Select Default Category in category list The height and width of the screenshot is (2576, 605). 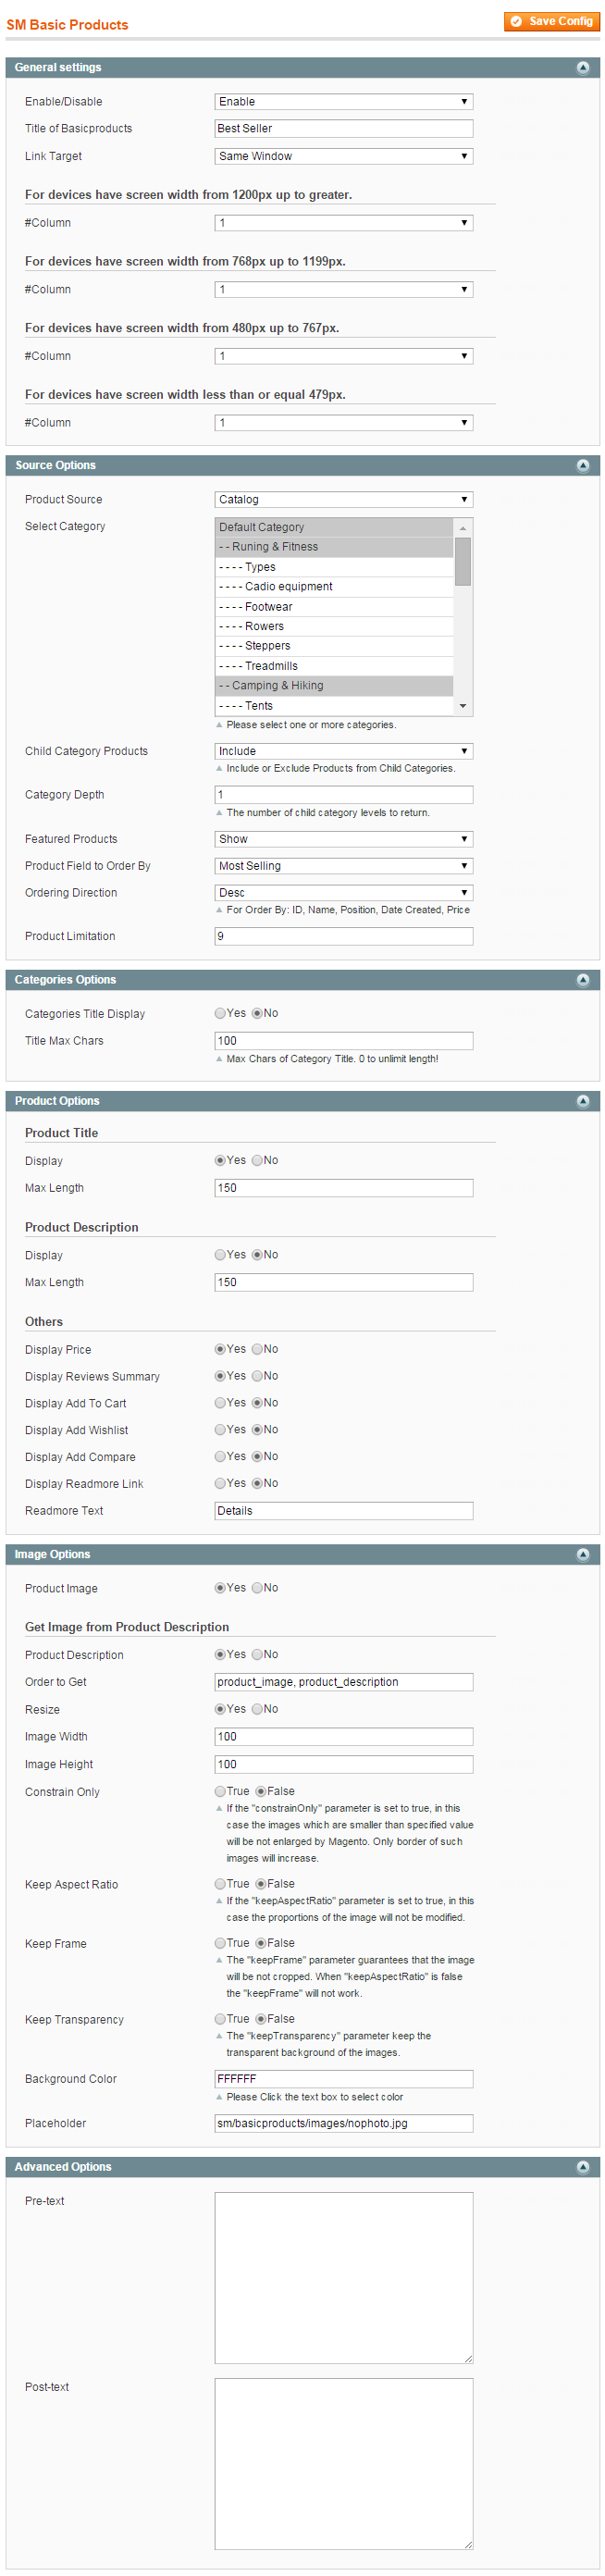click(334, 528)
